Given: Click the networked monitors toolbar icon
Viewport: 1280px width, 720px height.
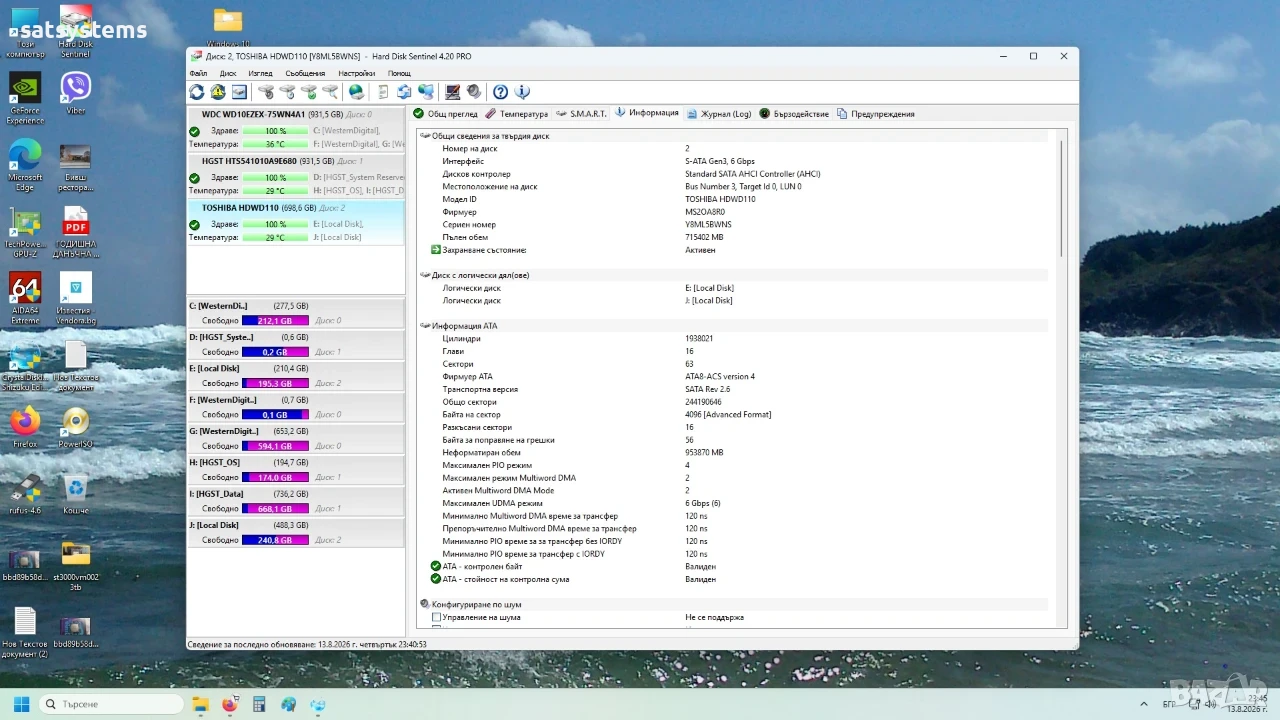Looking at the screenshot, I should coord(426,92).
